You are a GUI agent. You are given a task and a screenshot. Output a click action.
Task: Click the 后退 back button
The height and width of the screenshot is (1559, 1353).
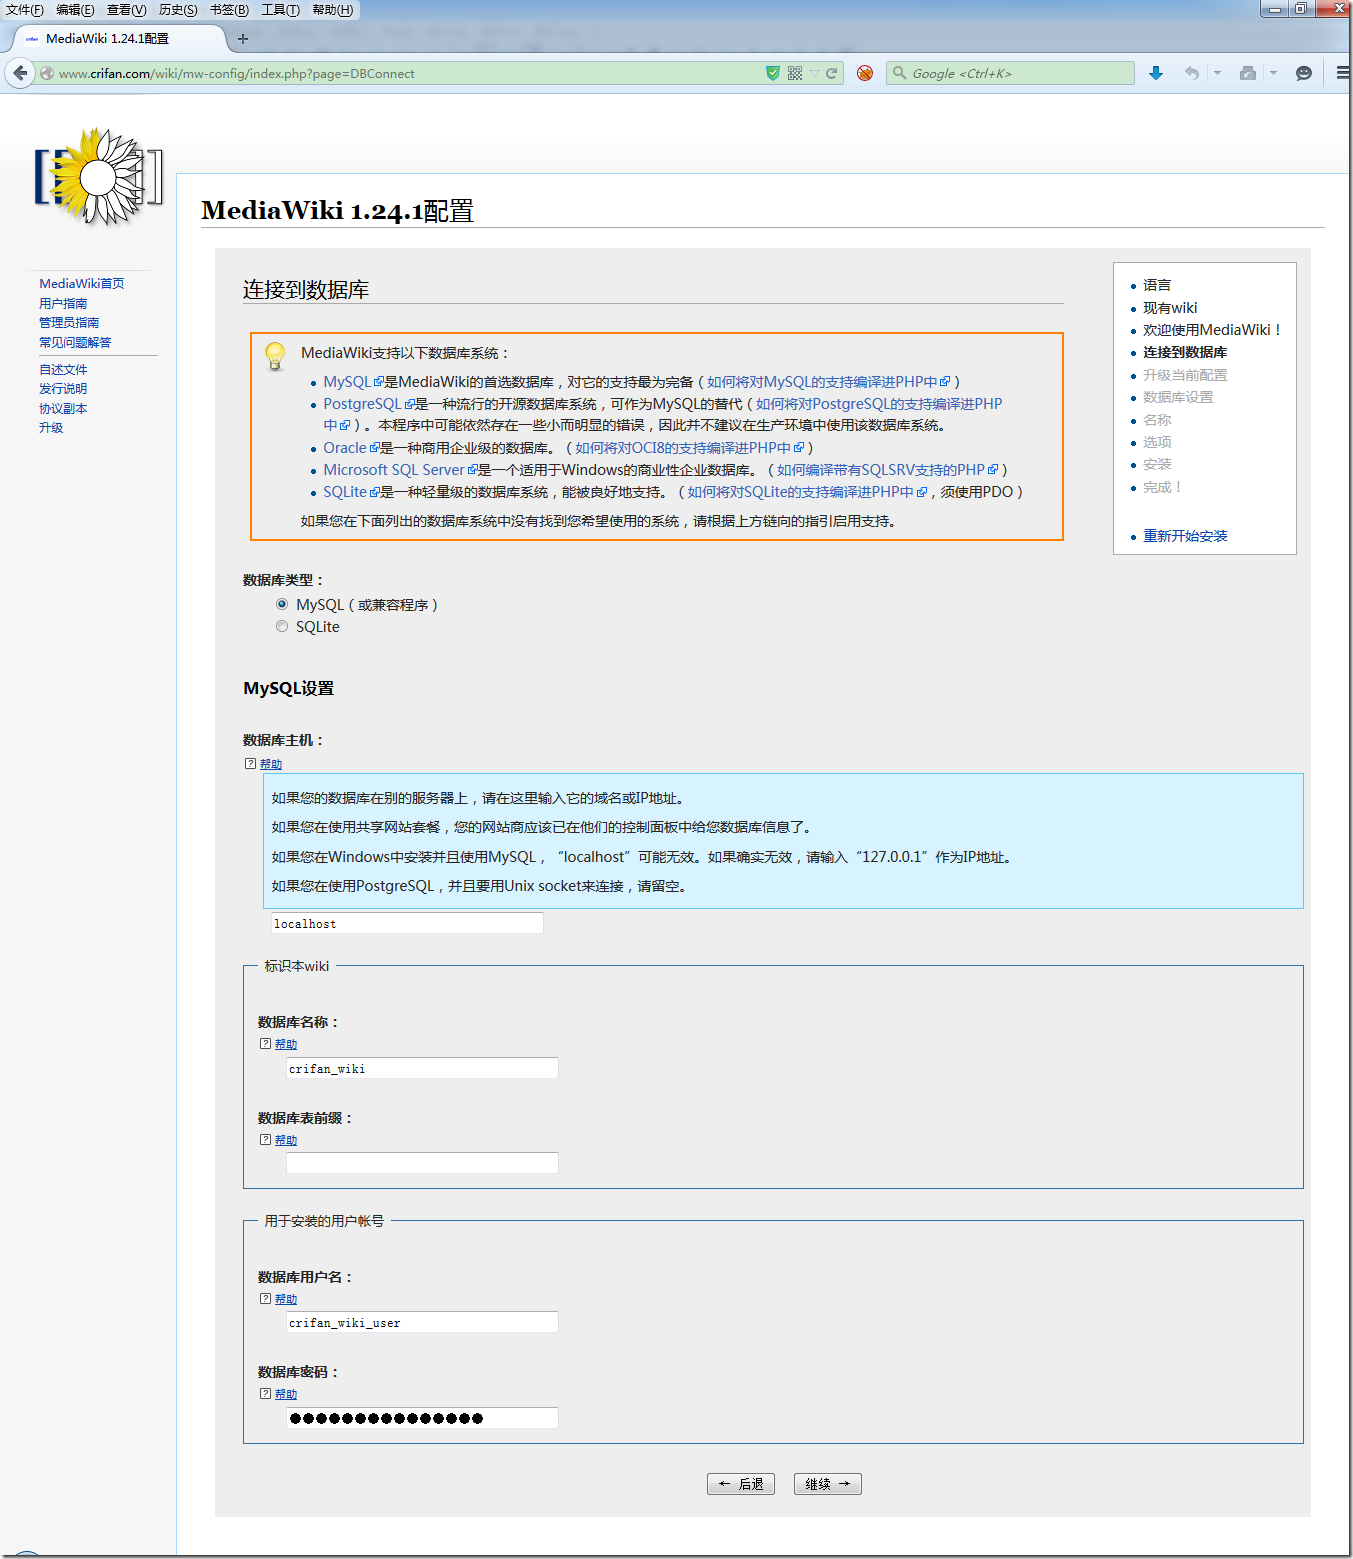[741, 1484]
